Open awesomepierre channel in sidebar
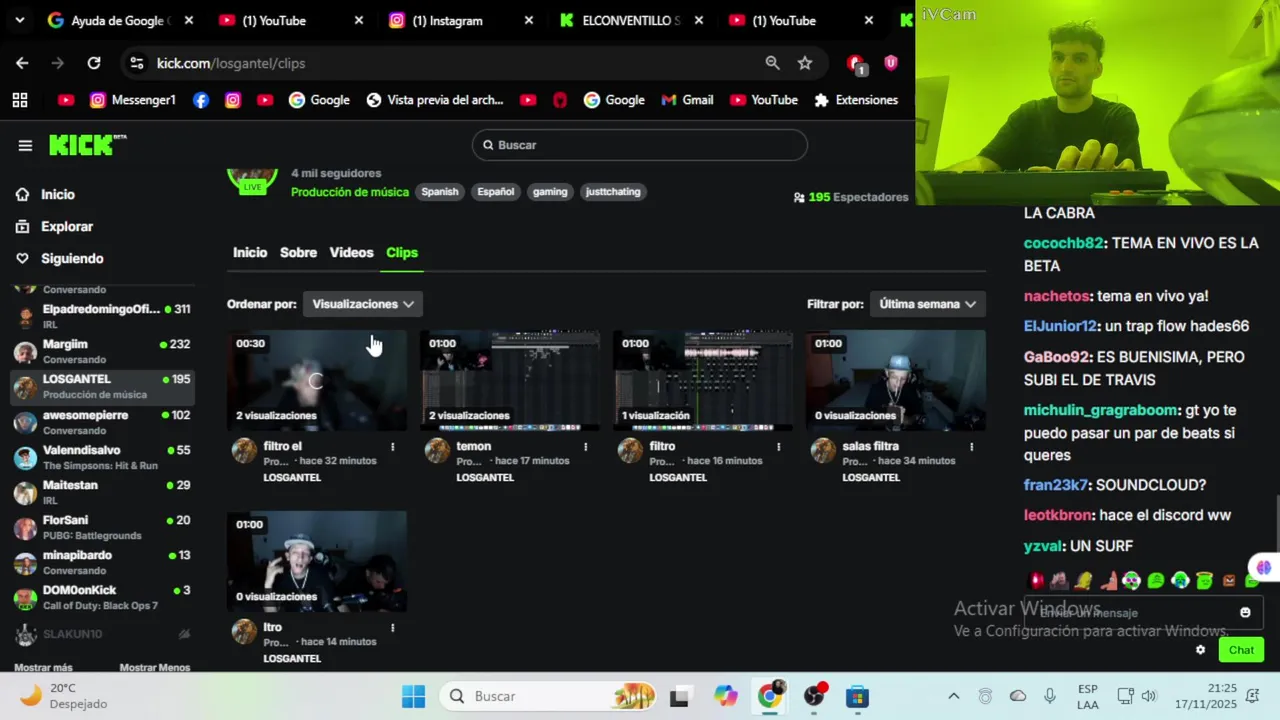This screenshot has height=720, width=1280. (101, 422)
